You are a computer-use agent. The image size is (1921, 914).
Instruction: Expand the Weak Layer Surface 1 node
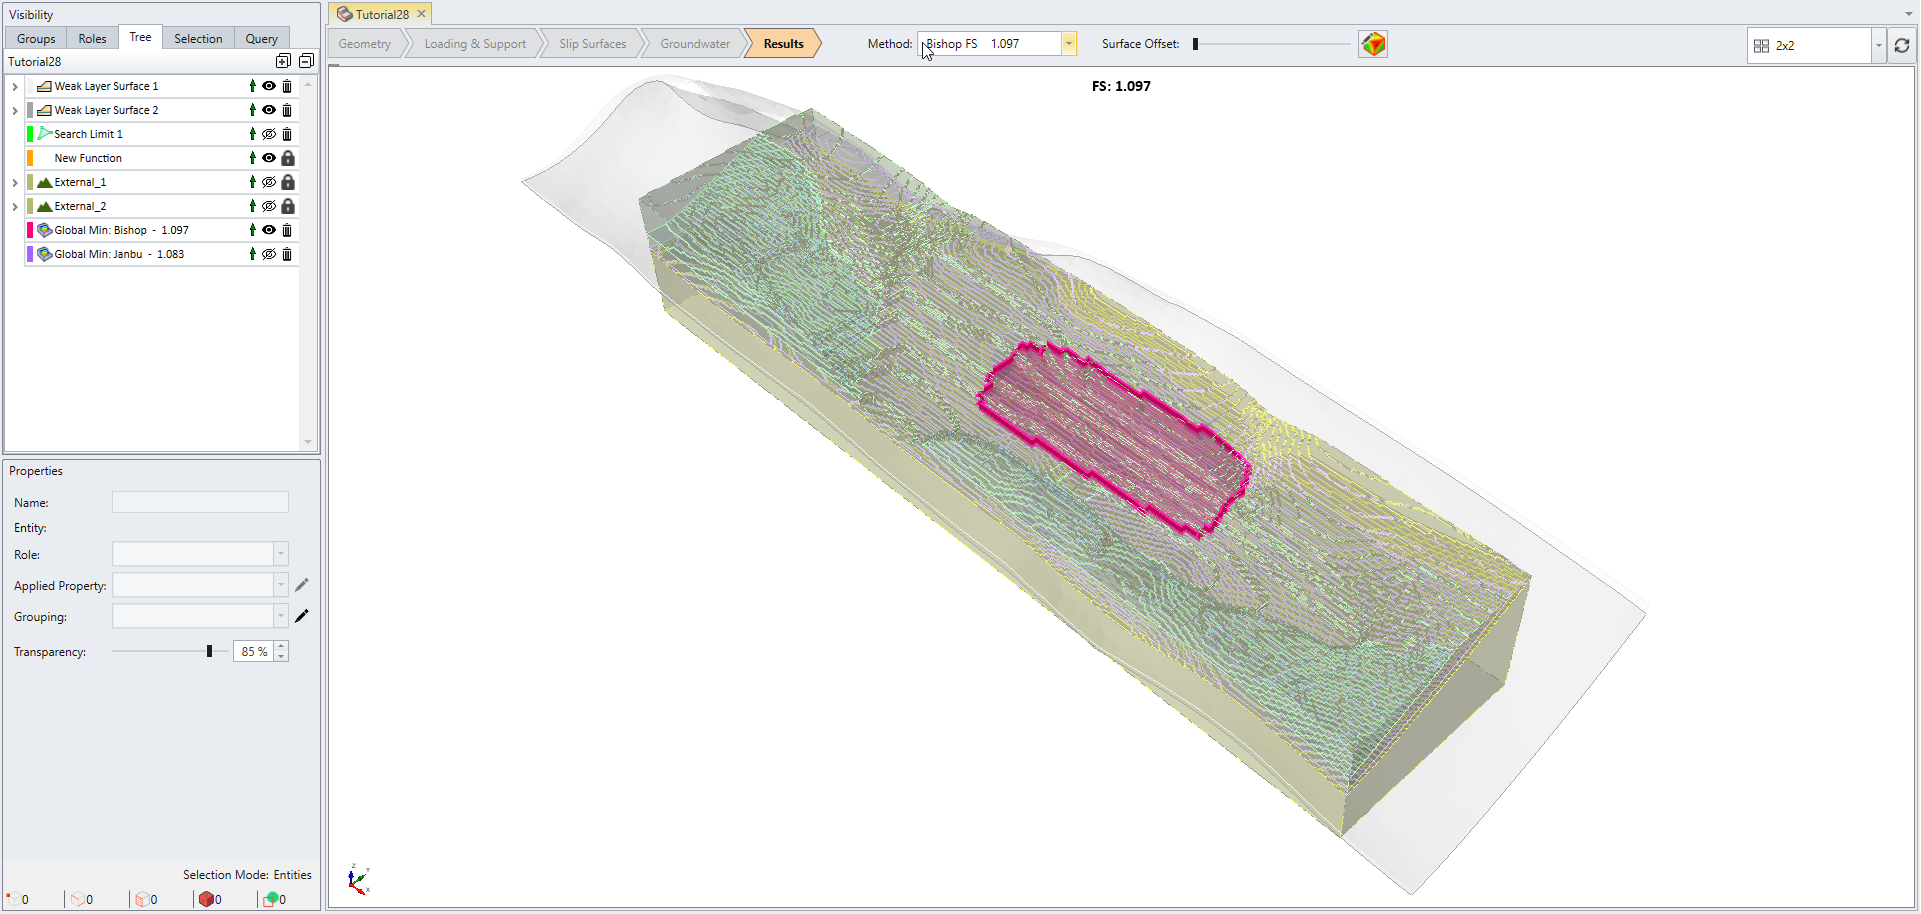point(15,87)
